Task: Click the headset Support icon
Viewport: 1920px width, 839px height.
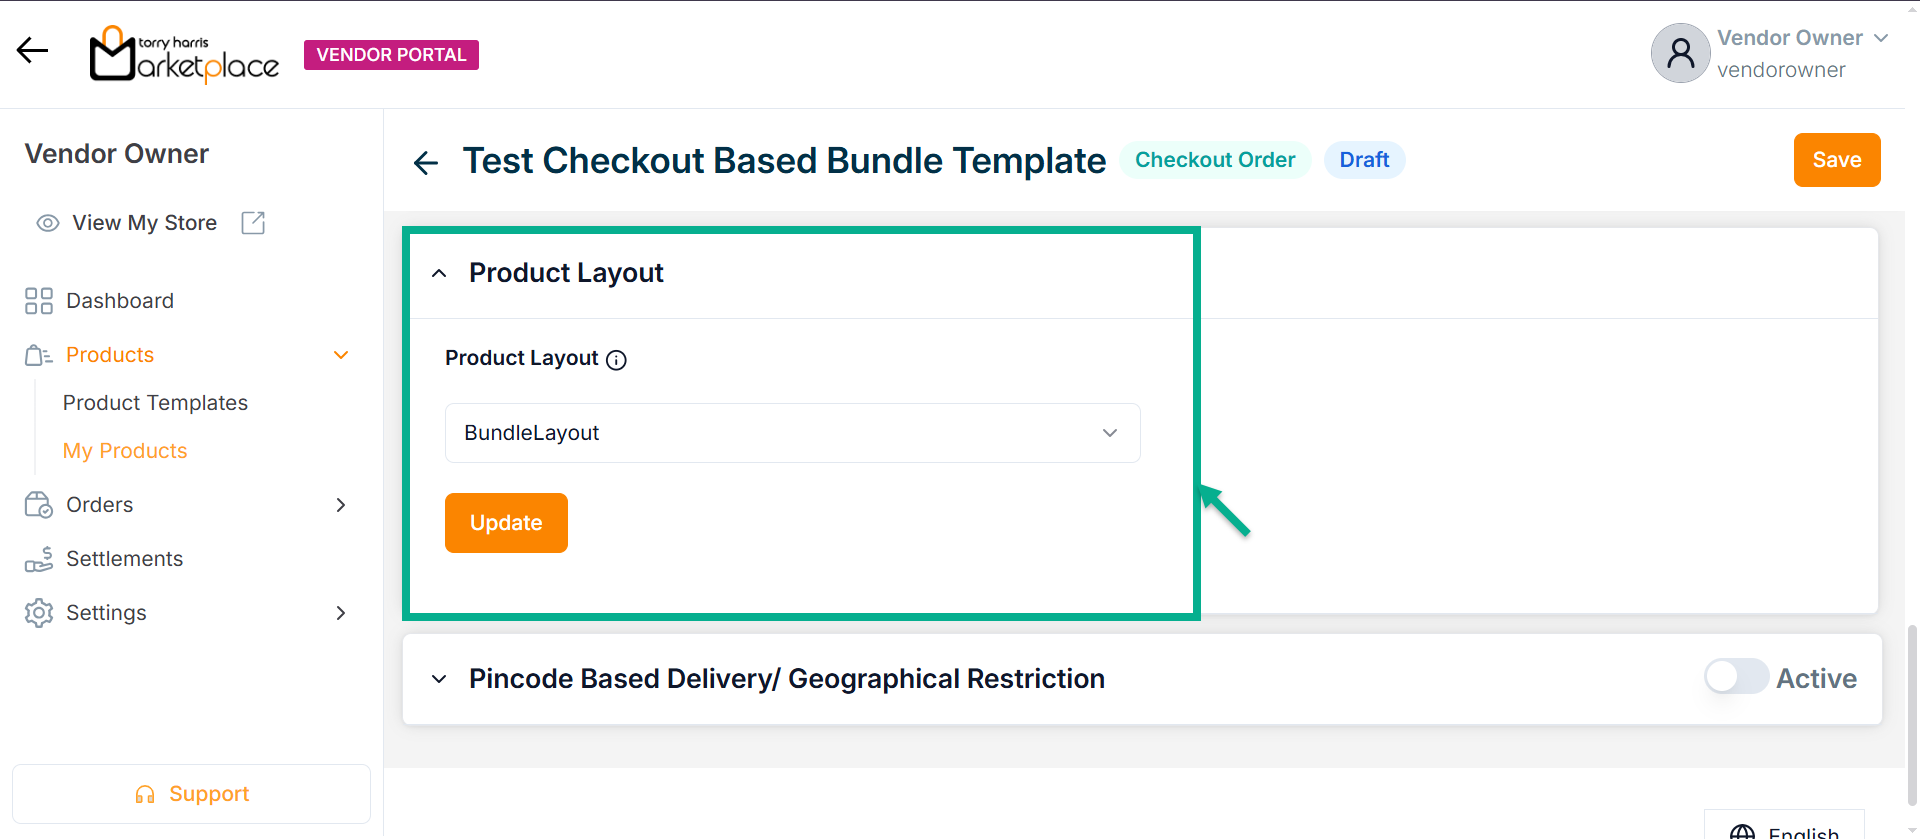Action: (x=145, y=795)
